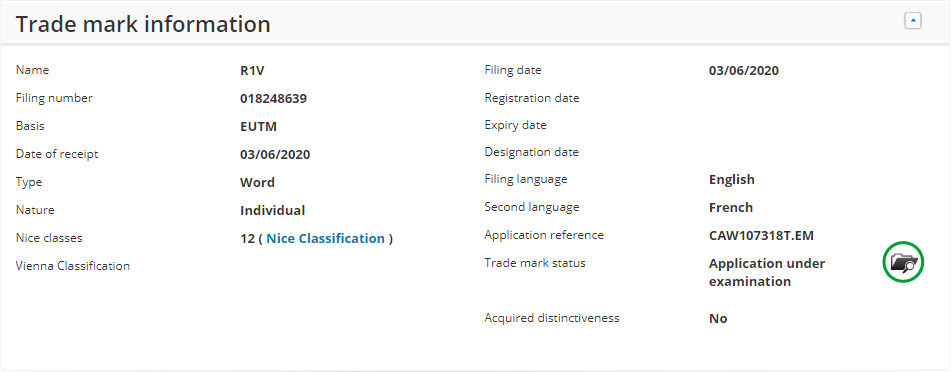Open the Nice Classification link
The width and height of the screenshot is (951, 372).
(x=326, y=238)
